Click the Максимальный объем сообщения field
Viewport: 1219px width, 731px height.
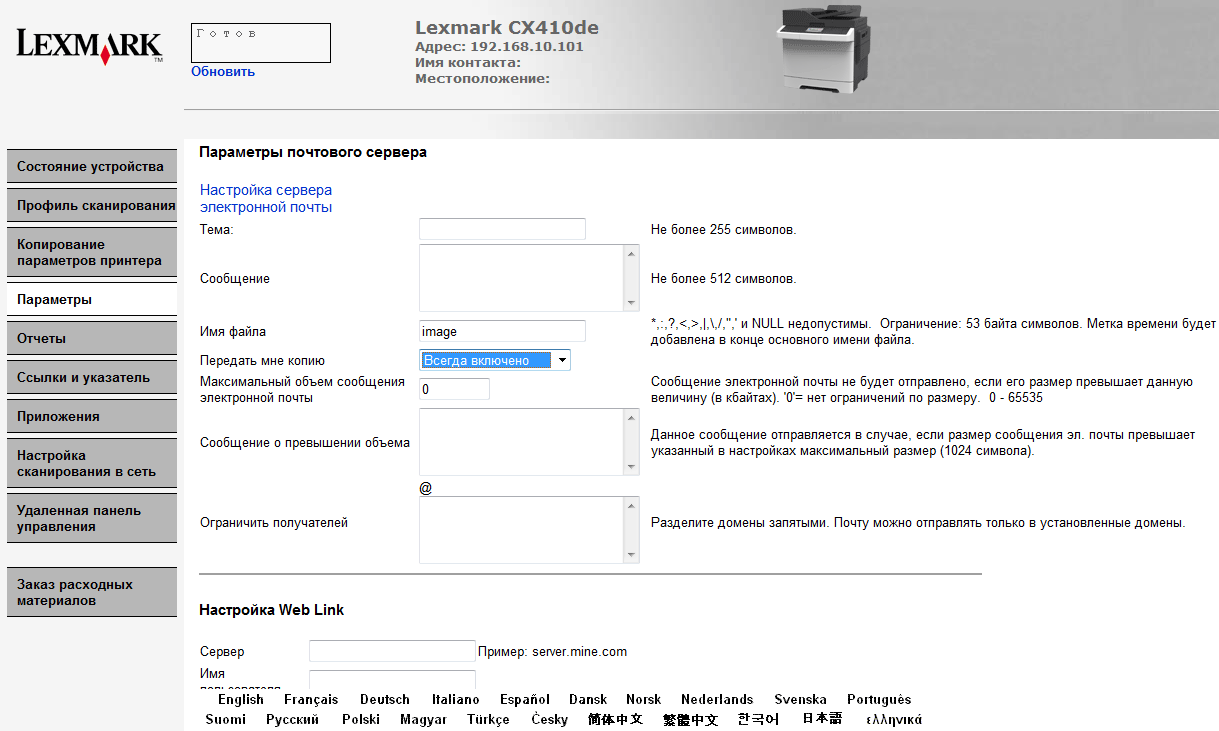(454, 389)
